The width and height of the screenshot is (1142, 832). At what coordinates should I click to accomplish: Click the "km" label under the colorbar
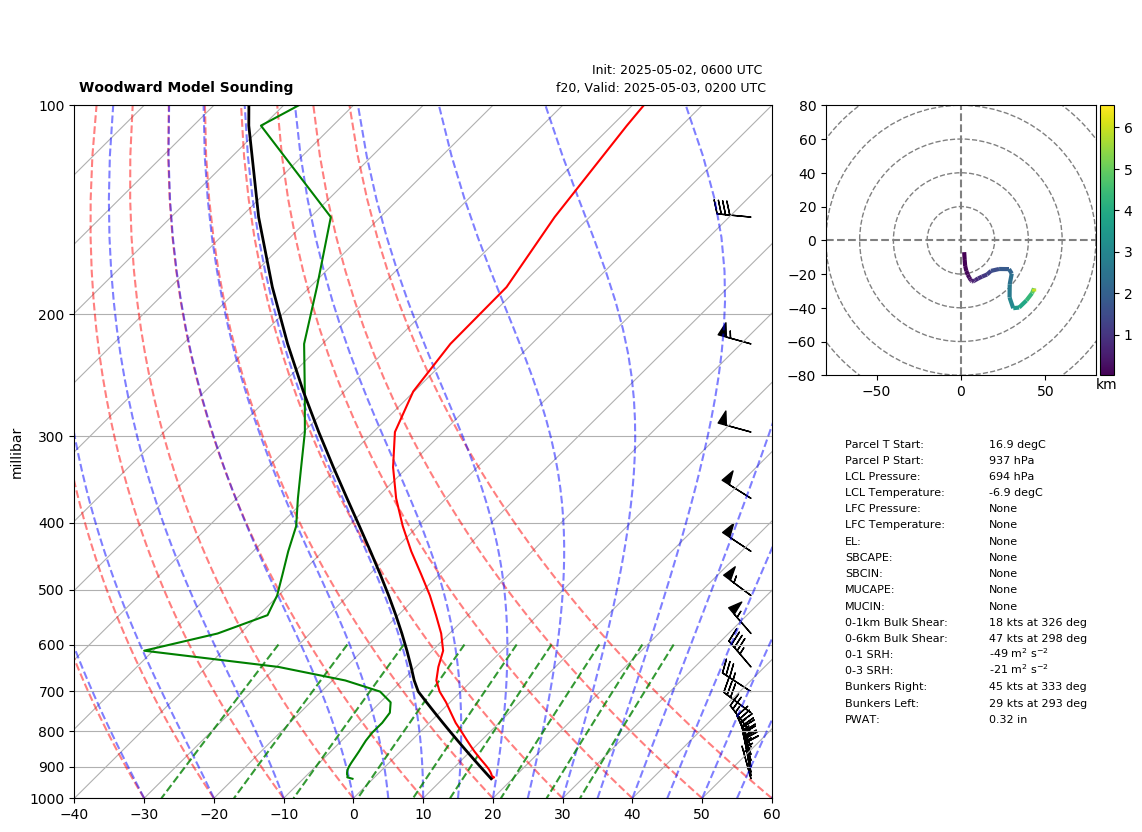coord(1106,384)
